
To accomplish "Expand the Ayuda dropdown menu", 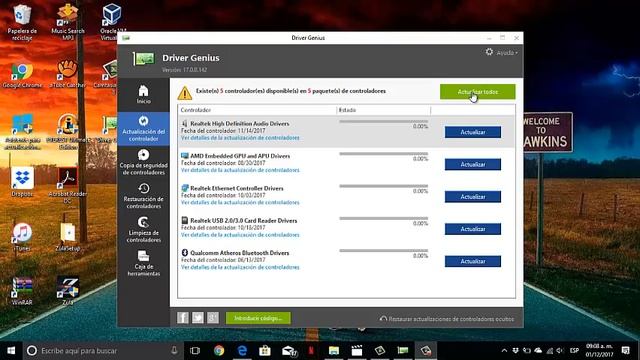I will pyautogui.click(x=507, y=53).
